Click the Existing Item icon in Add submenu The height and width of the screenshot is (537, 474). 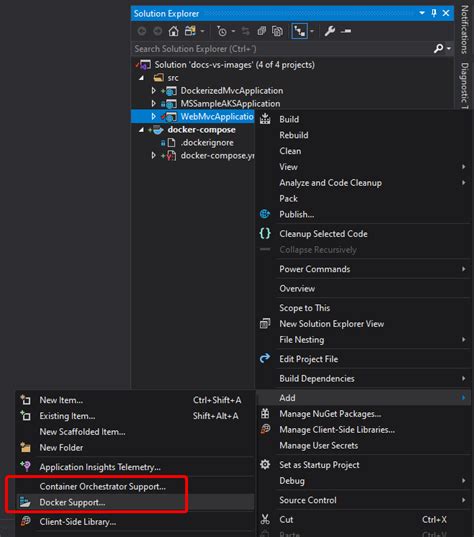25,415
